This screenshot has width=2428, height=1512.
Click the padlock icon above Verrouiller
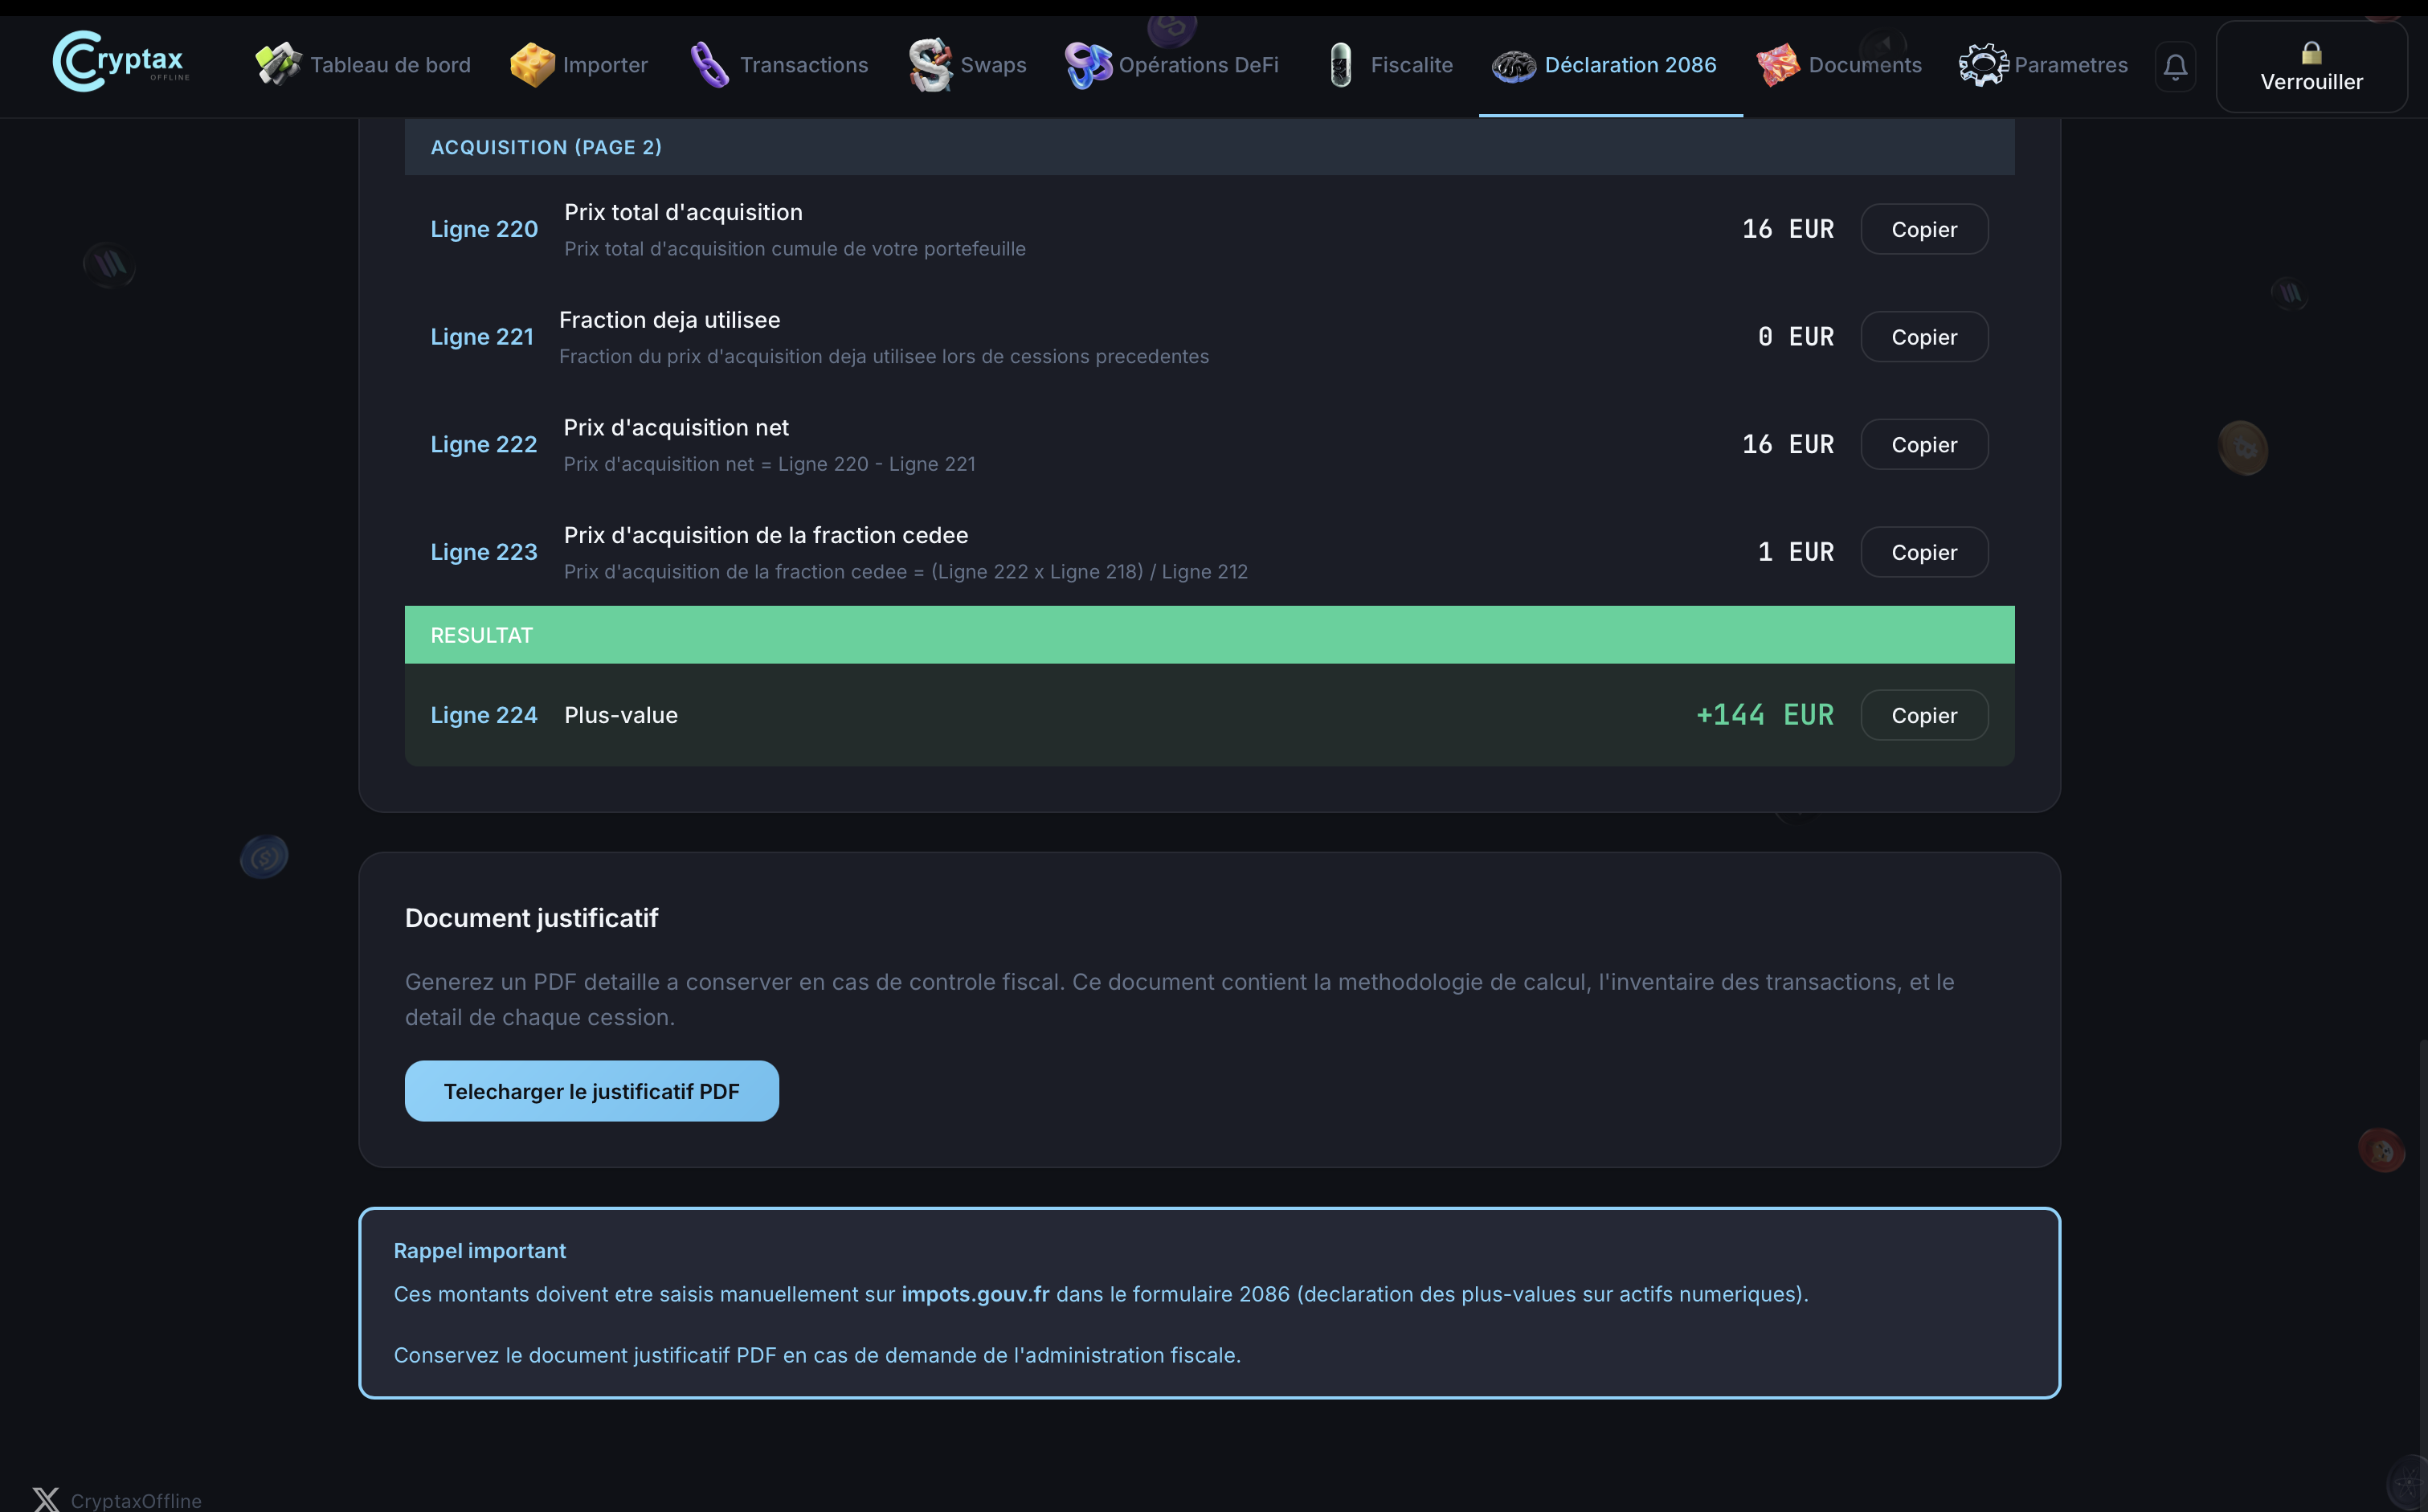(2311, 52)
